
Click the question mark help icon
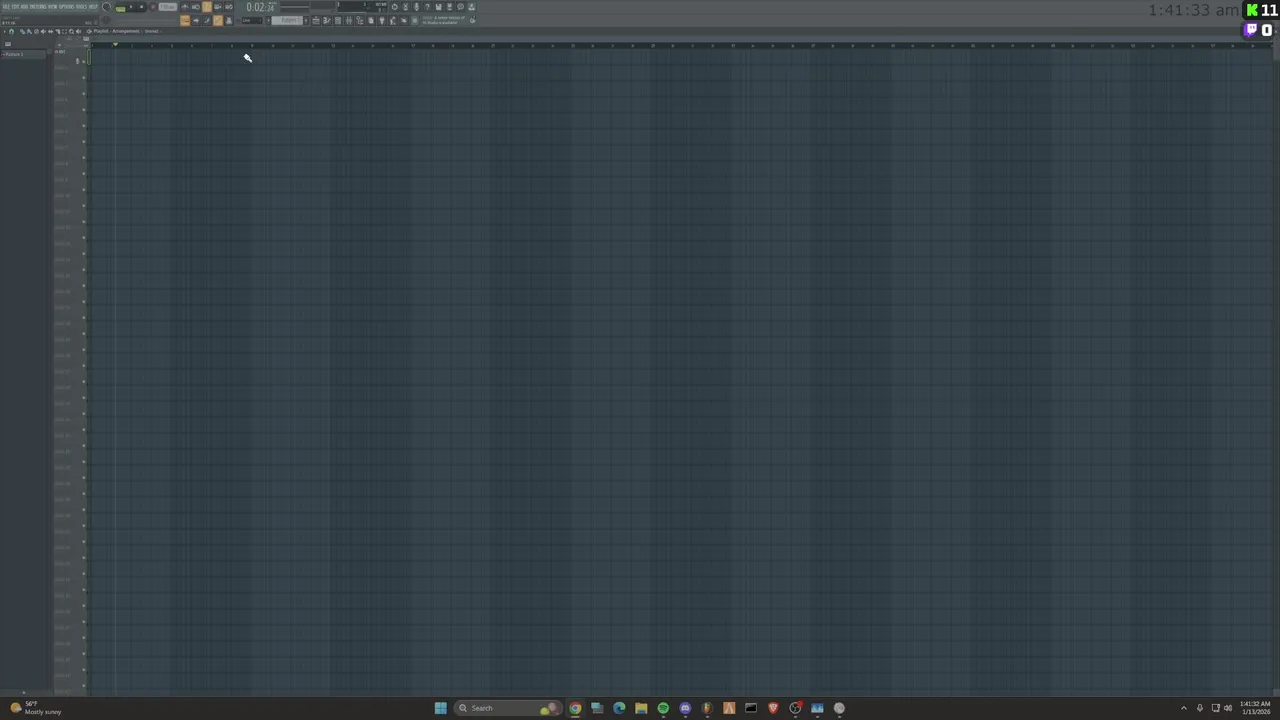(427, 7)
